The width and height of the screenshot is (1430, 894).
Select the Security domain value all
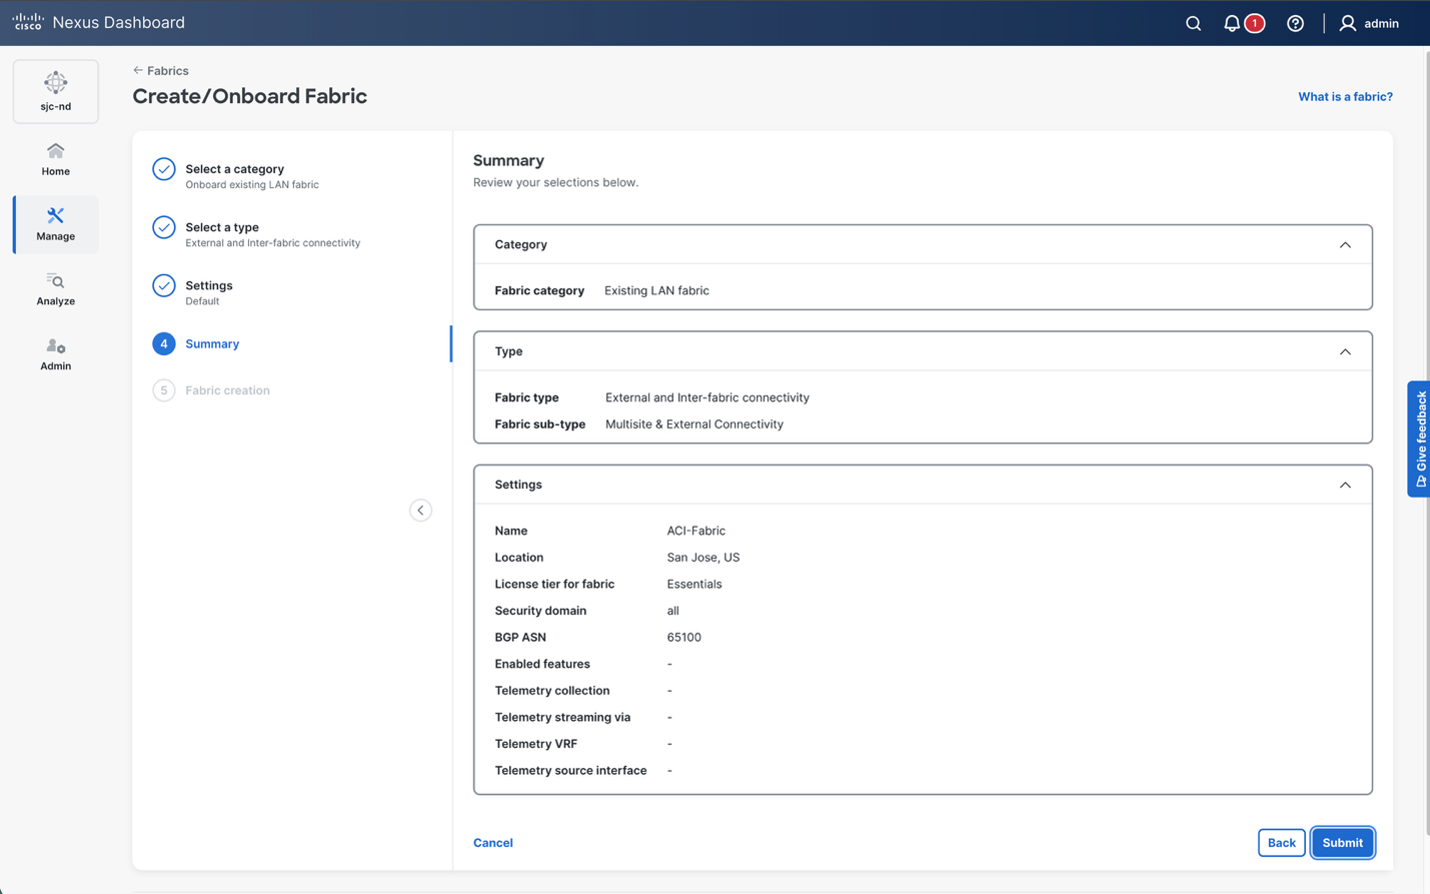point(673,611)
